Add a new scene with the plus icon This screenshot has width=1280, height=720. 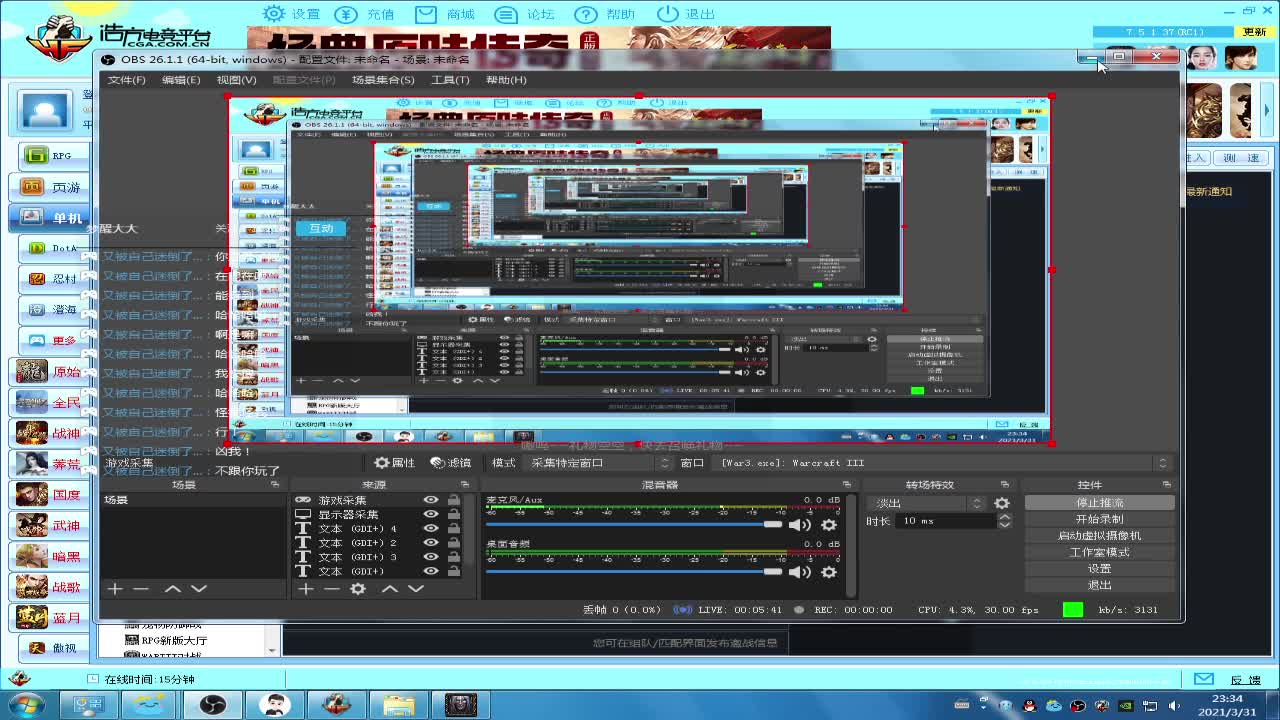[115, 589]
